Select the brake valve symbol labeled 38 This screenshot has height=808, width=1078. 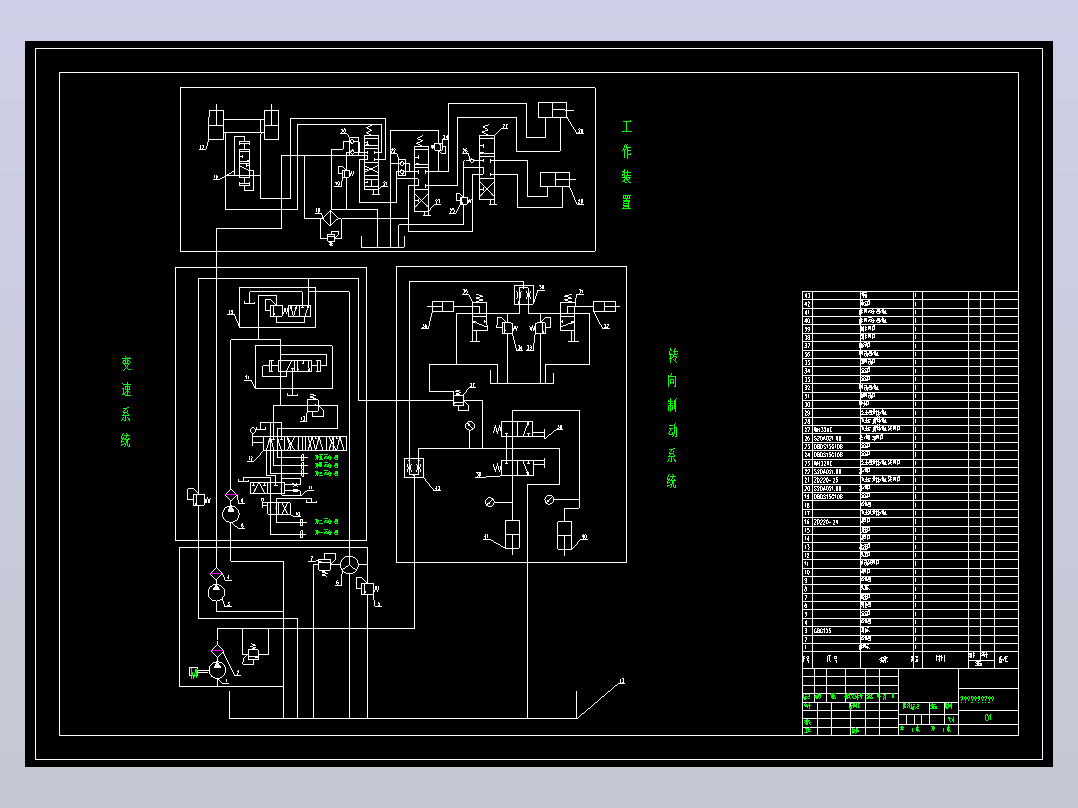(x=518, y=430)
